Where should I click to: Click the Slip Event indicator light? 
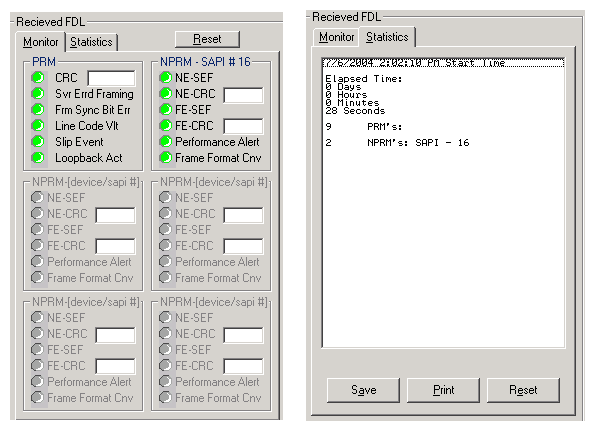pyautogui.click(x=38, y=142)
